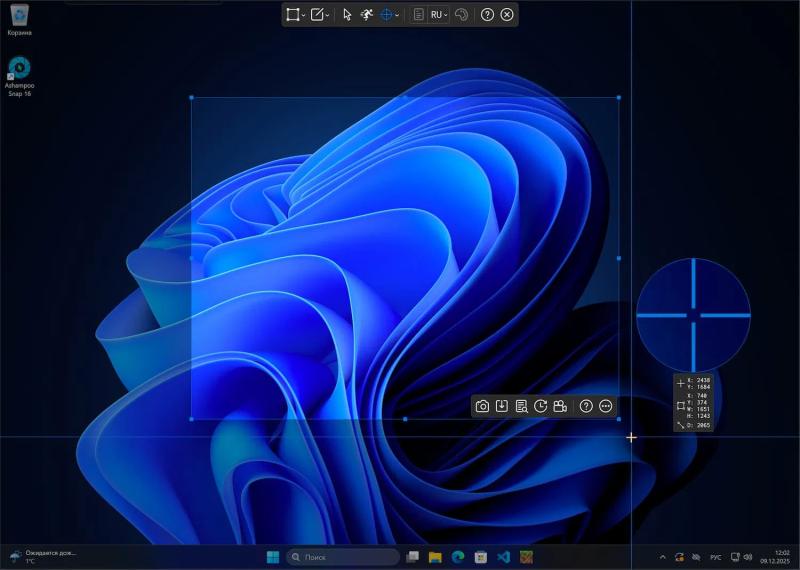Click the text recognition document icon
The height and width of the screenshot is (570, 800).
point(419,15)
